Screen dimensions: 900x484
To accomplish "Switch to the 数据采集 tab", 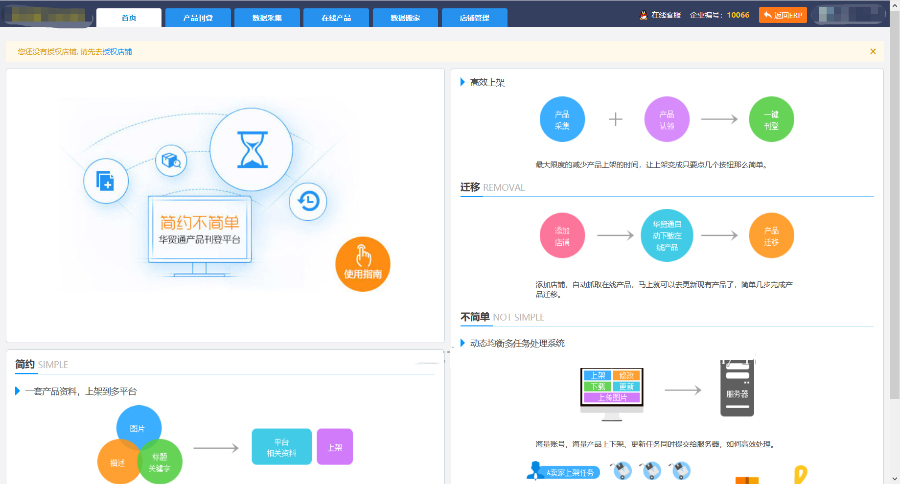I will point(267,17).
